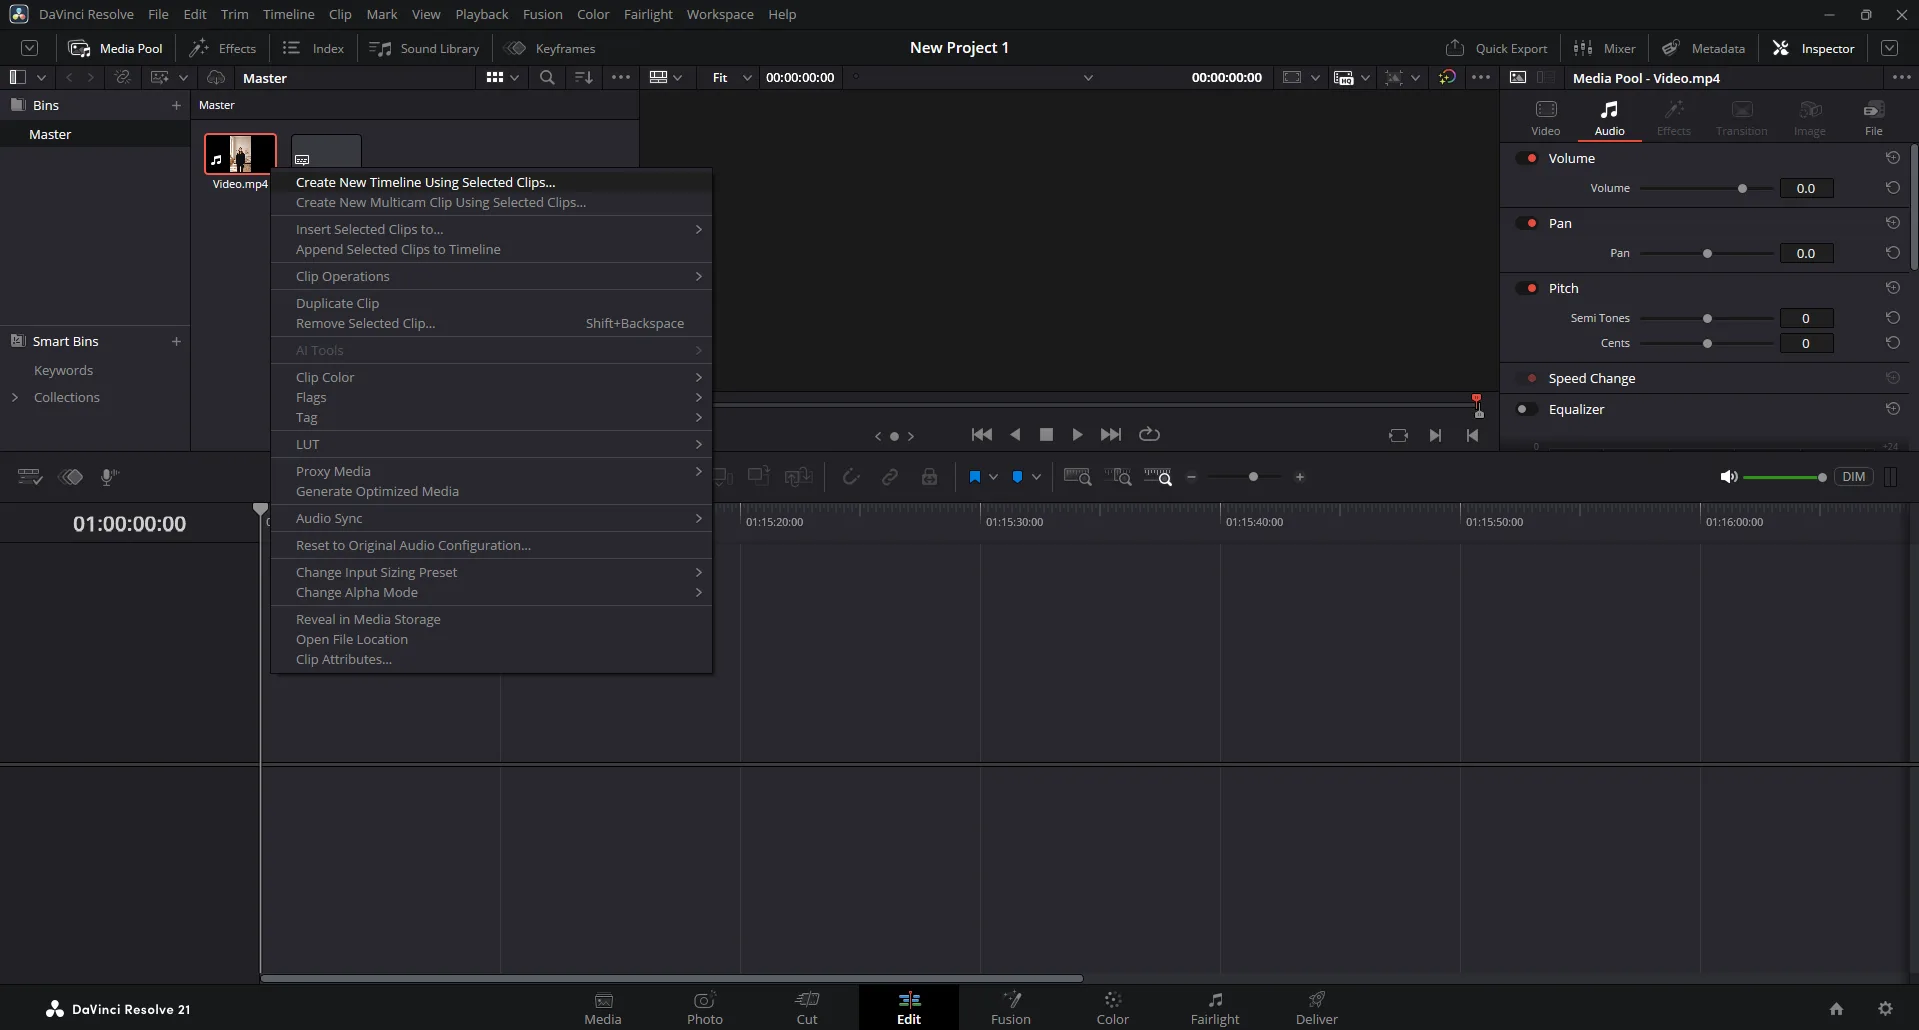This screenshot has width=1919, height=1030.
Task: Enable the Equalizer toggle
Action: 1527,409
